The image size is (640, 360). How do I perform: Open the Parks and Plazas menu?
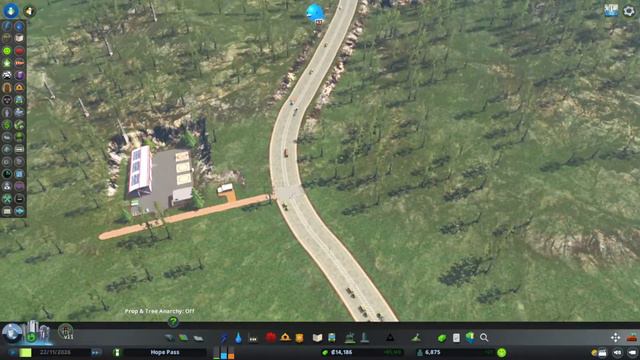(x=350, y=337)
